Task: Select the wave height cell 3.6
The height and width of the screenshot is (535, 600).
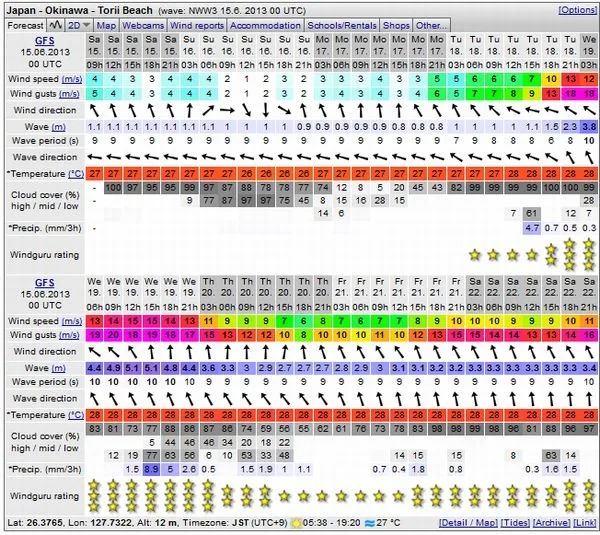Action: point(209,368)
